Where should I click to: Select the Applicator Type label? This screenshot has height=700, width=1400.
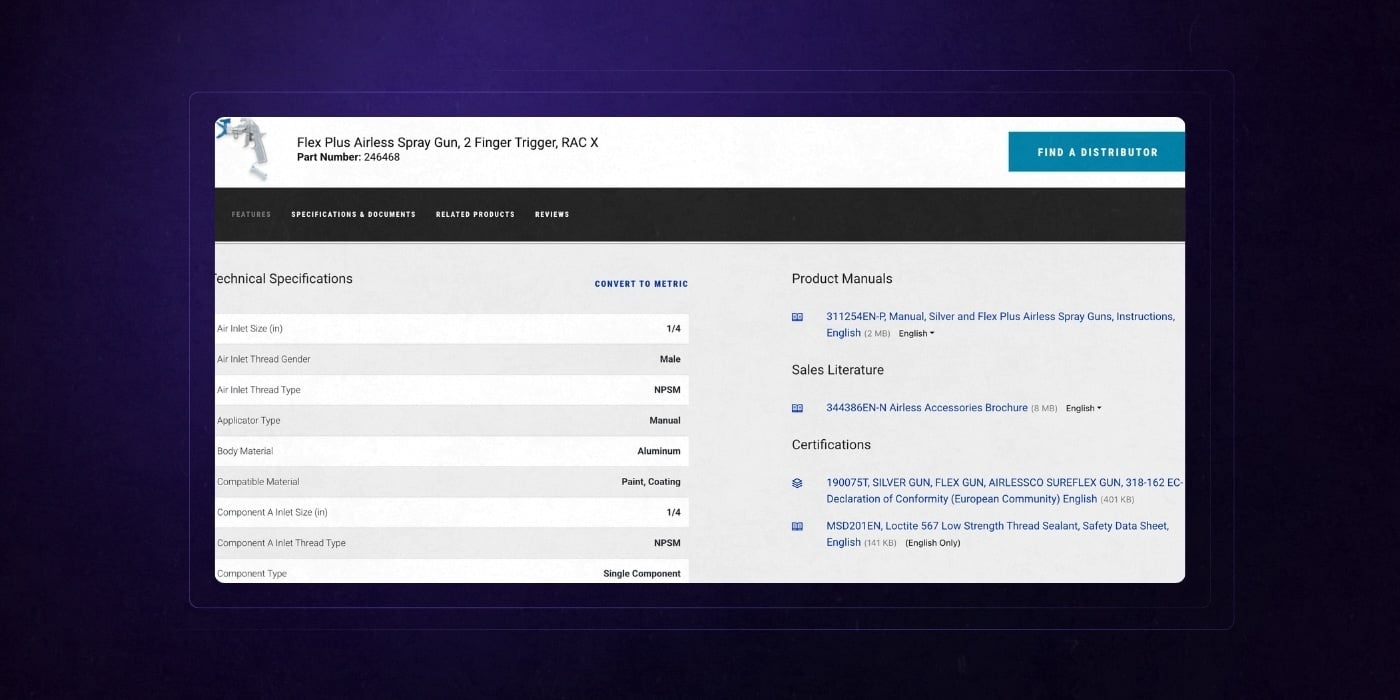point(249,421)
